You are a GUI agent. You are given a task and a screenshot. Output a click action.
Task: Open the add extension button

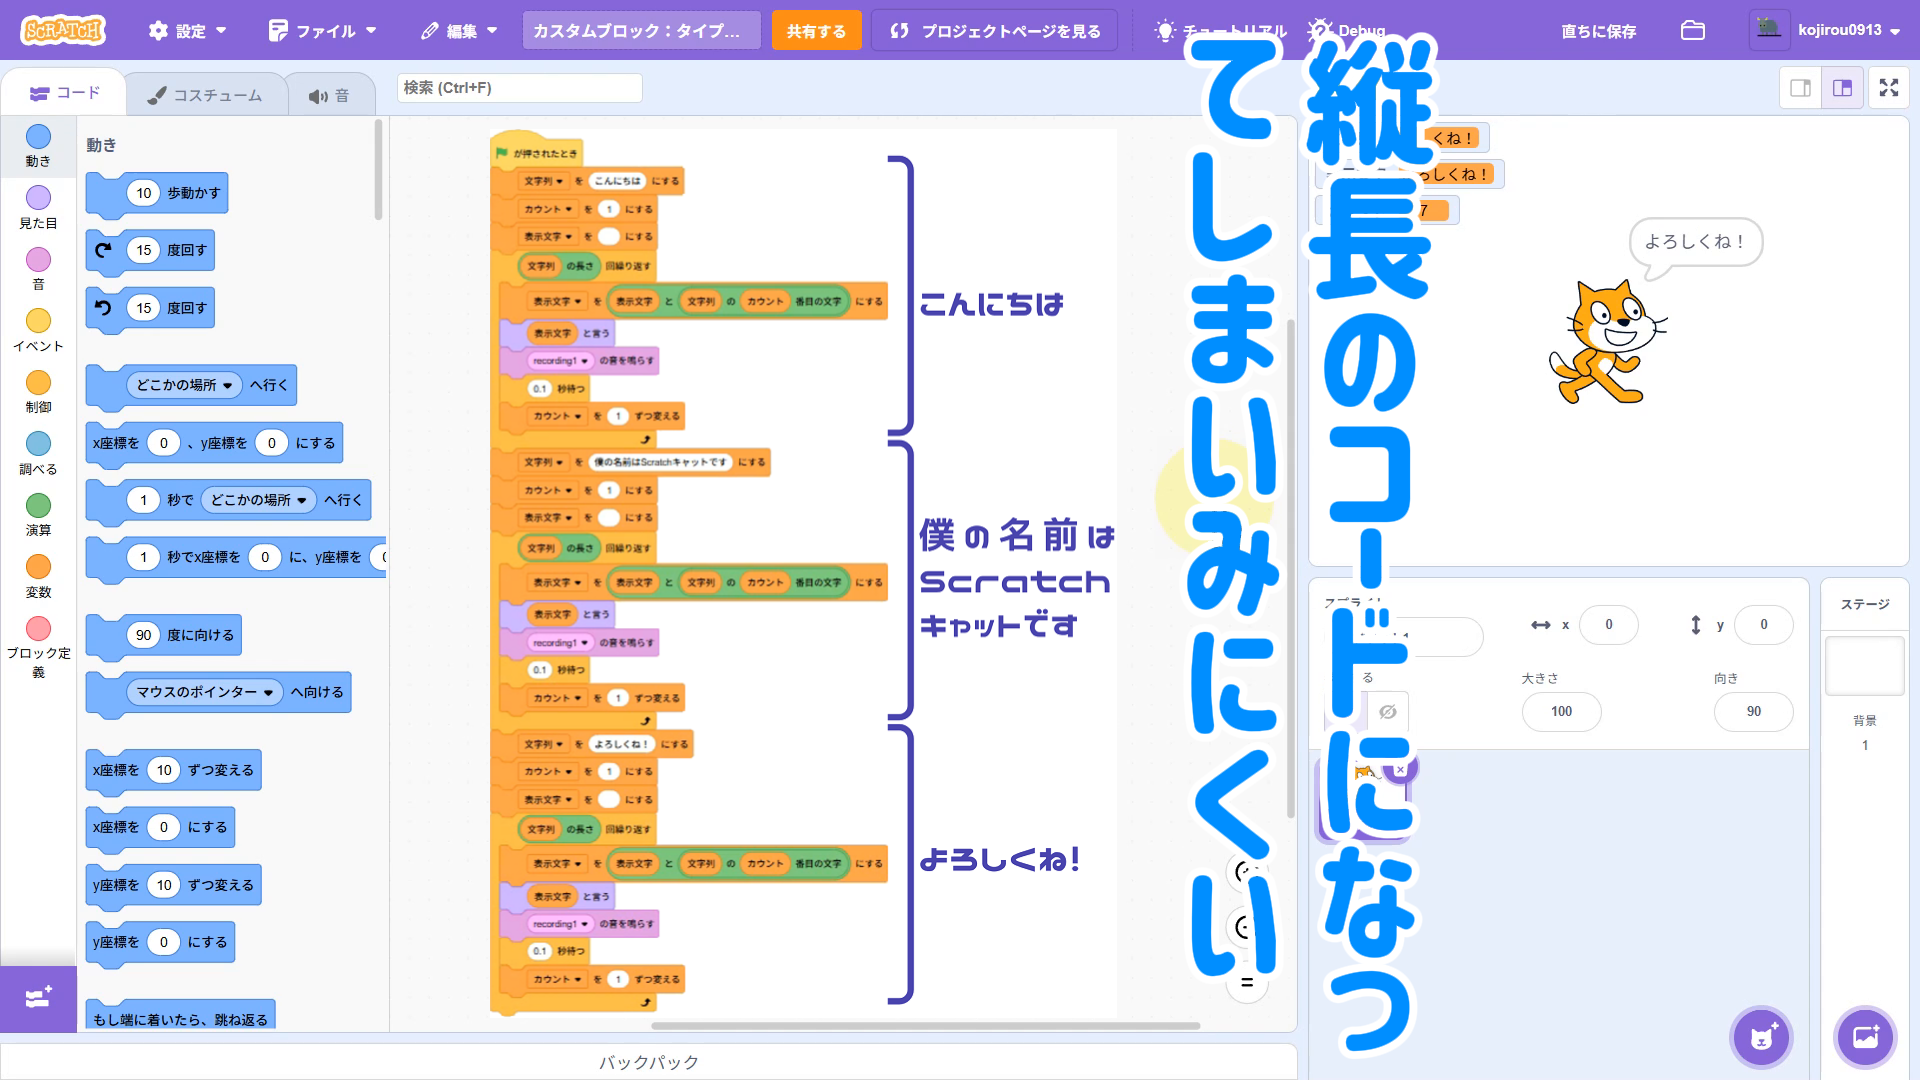tap(38, 998)
